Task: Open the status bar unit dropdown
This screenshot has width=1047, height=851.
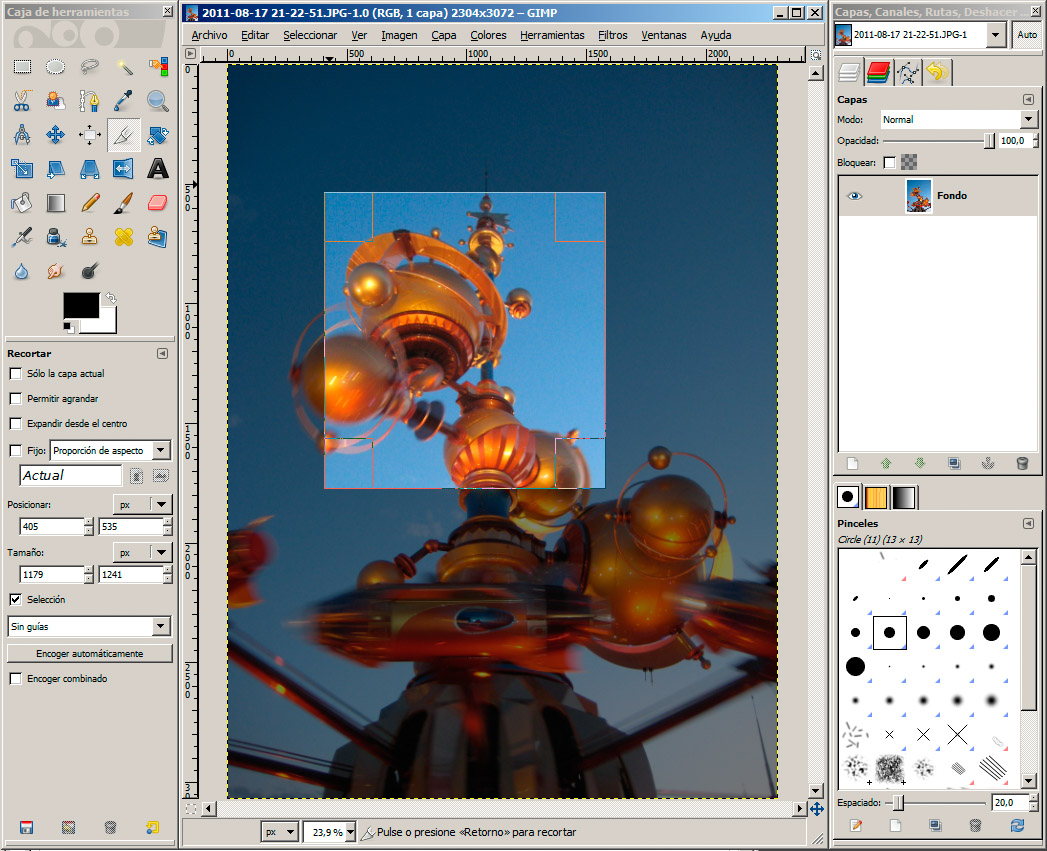Action: 280,832
